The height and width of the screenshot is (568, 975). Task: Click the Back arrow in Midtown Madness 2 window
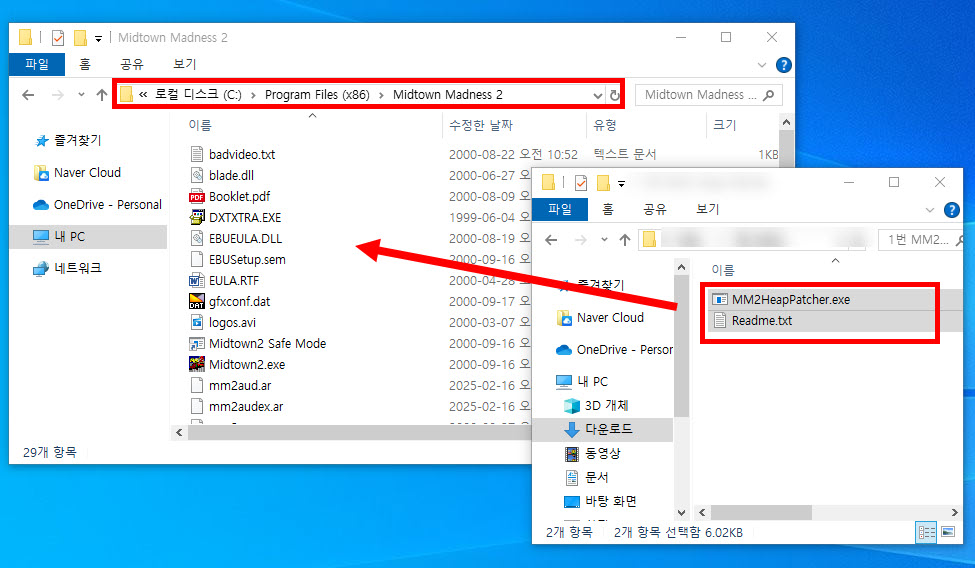pyautogui.click(x=28, y=95)
